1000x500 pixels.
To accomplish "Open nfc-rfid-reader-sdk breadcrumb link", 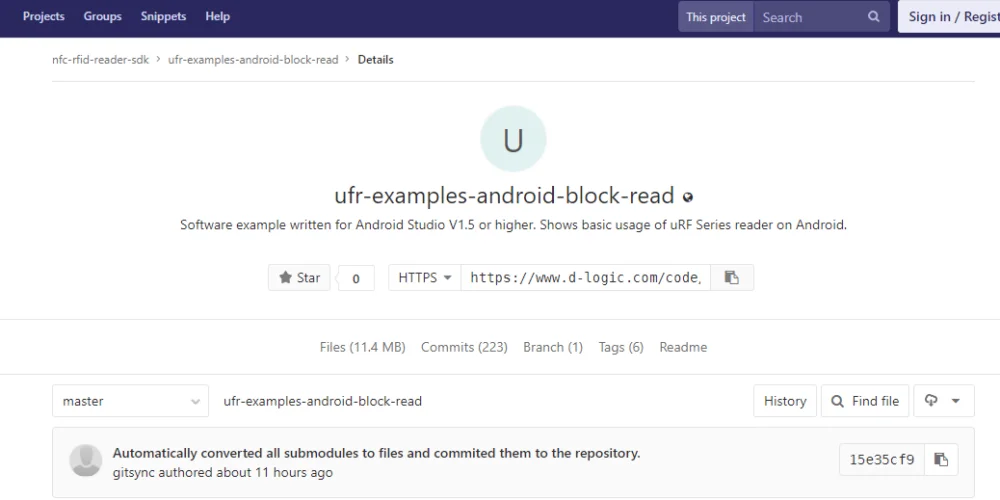I will pyautogui.click(x=100, y=59).
